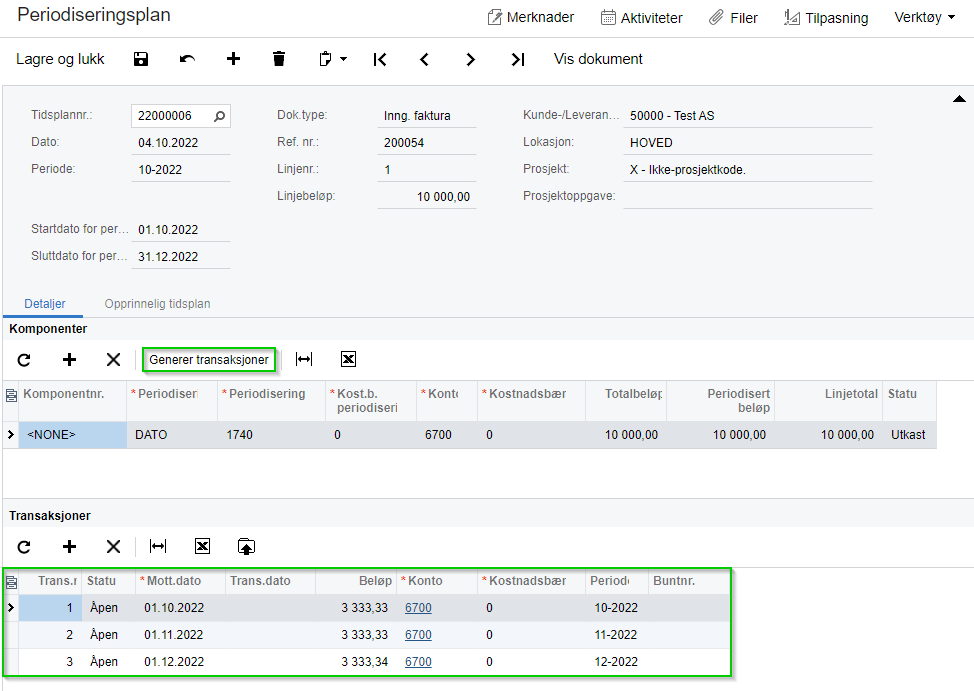Click the save disk icon in toolbar
The image size is (974, 691).
tap(141, 59)
